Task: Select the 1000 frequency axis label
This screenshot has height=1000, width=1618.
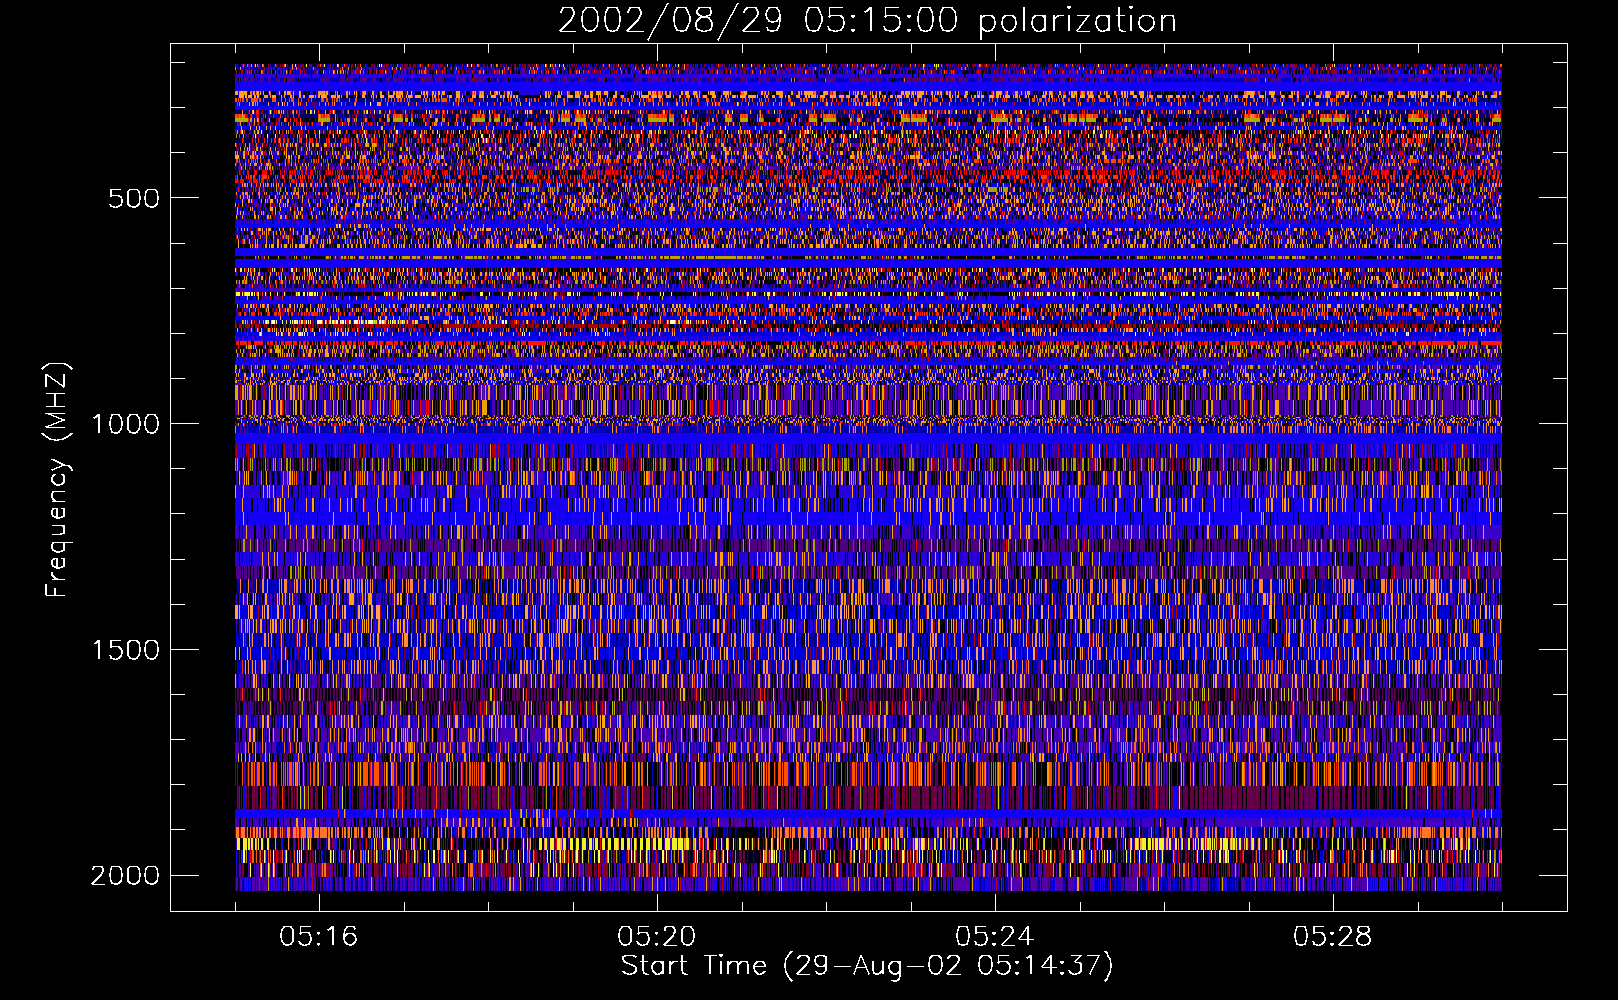Action: point(125,424)
